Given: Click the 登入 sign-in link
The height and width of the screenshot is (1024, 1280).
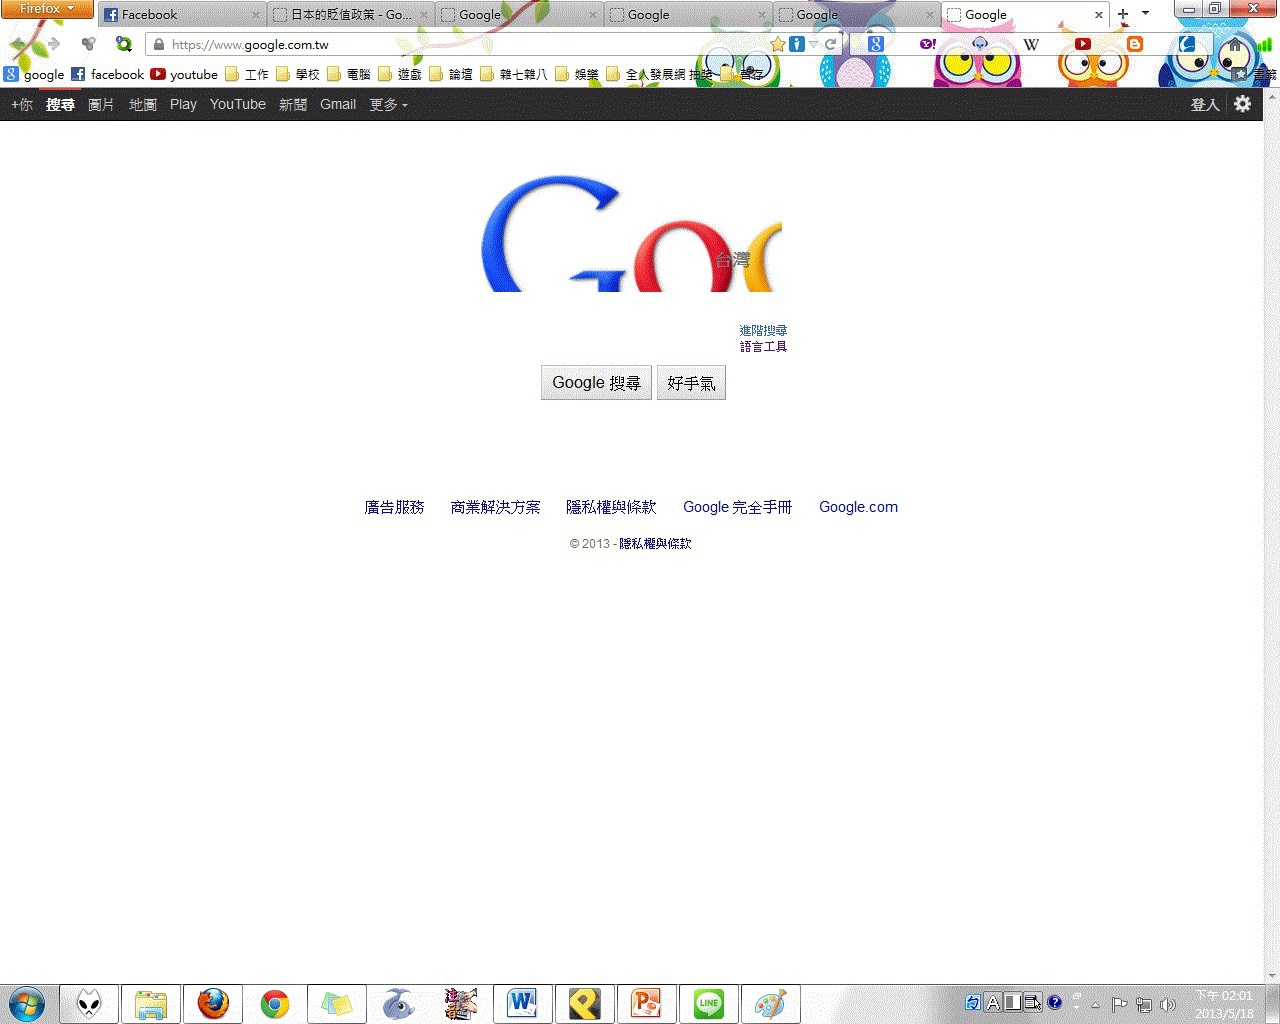Looking at the screenshot, I should [1205, 104].
